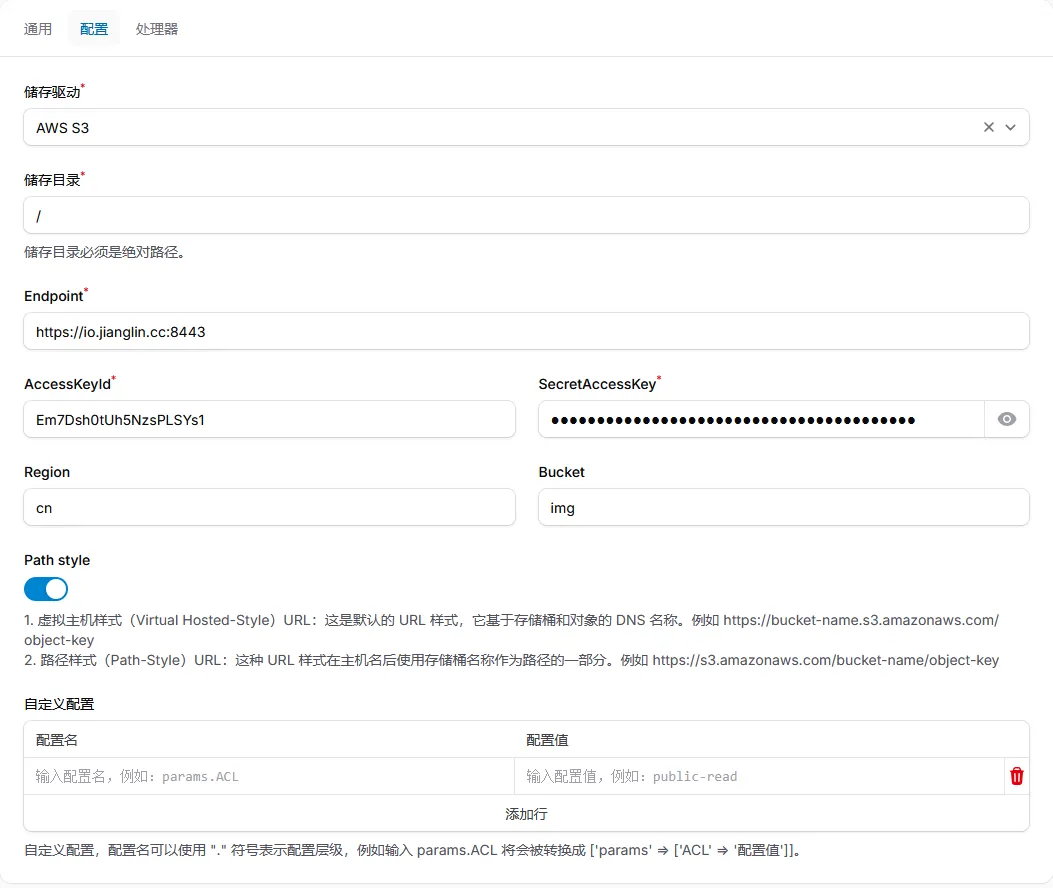
Task: Expand the storage driver dropdown chevron
Action: point(1010,127)
